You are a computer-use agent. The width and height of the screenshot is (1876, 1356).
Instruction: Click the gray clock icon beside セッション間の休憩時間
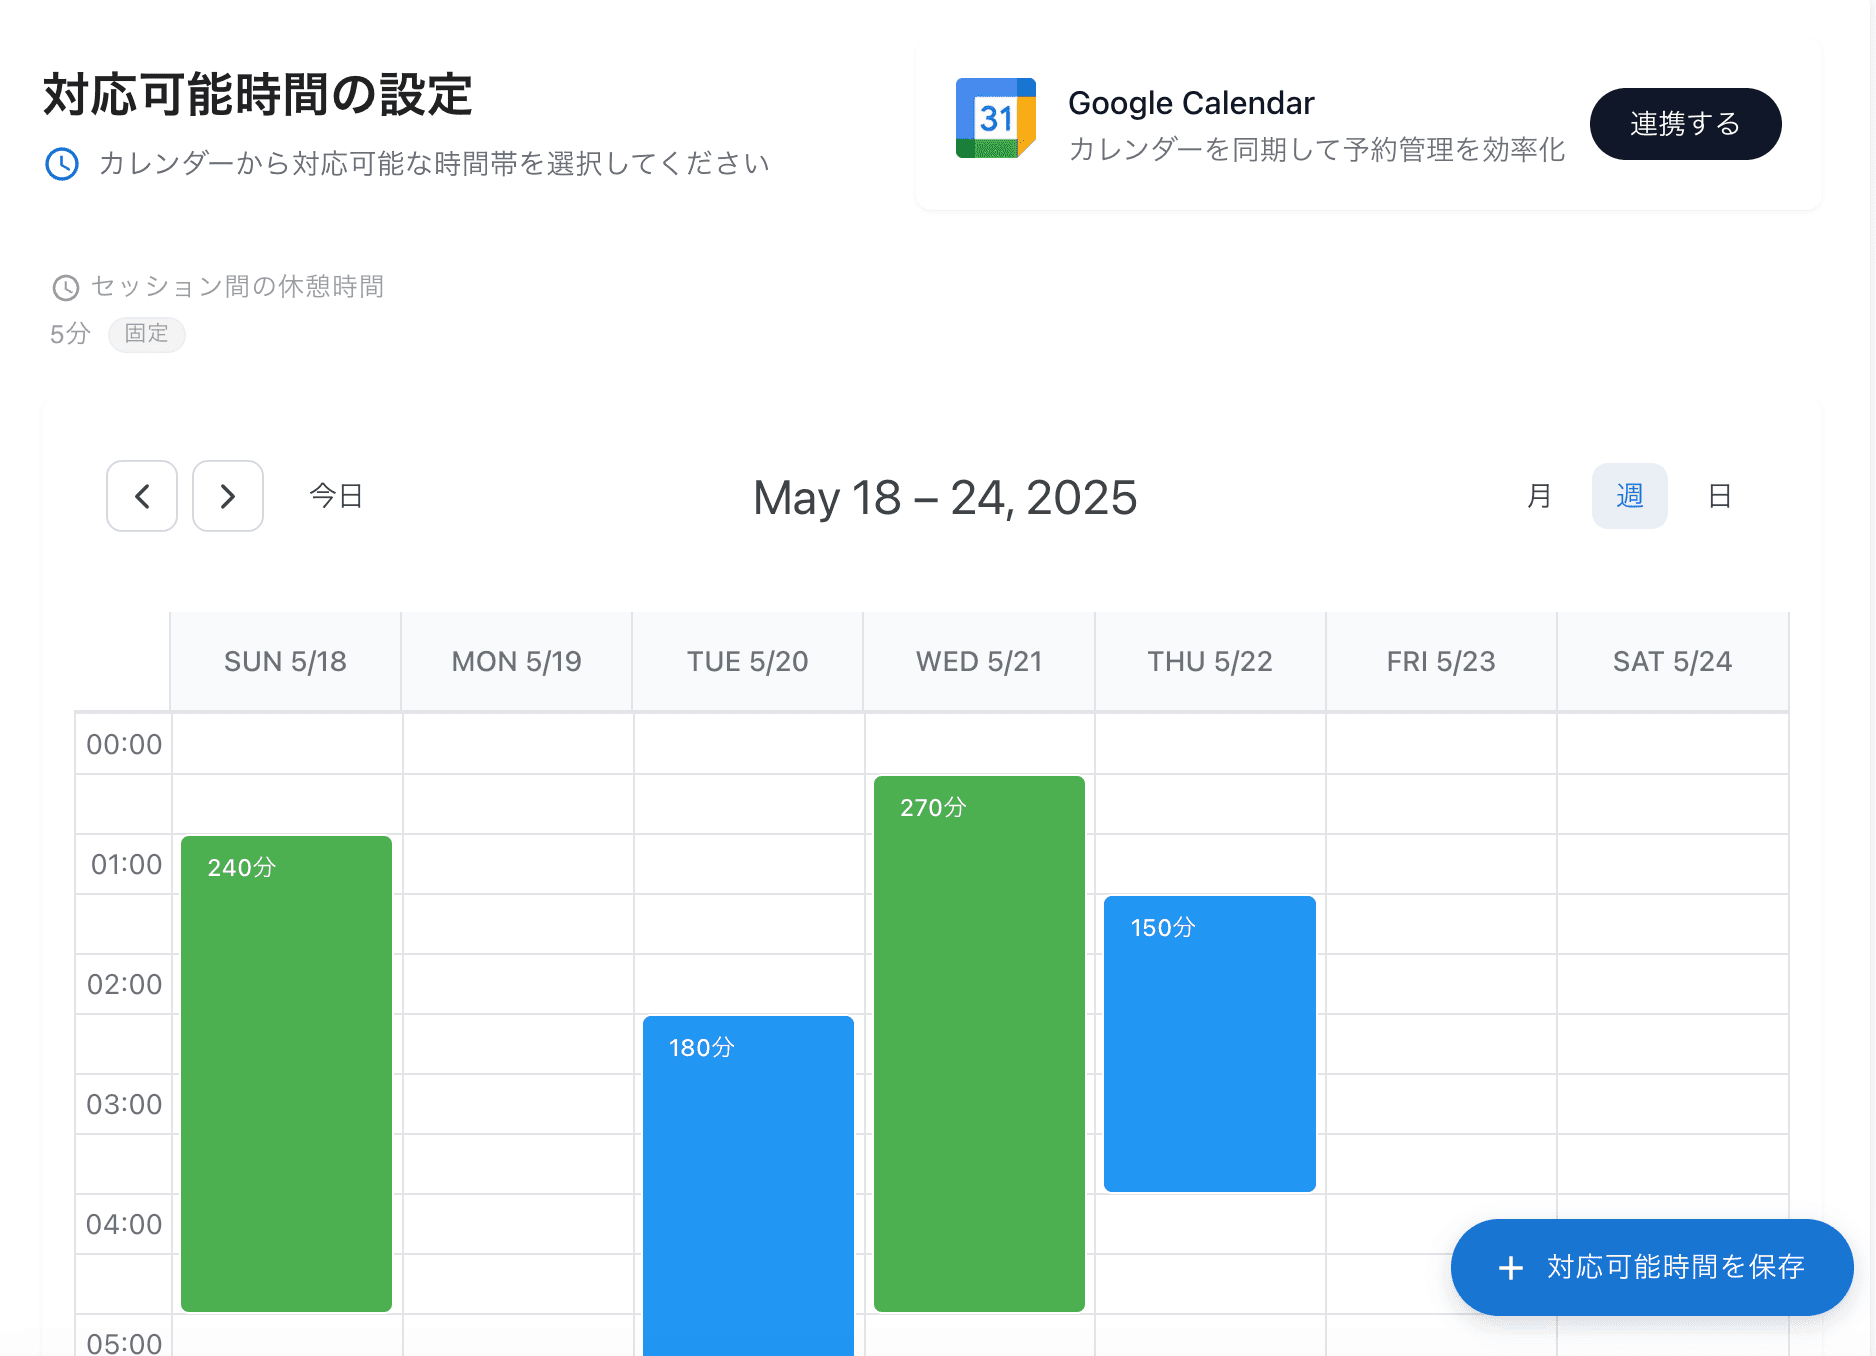pyautogui.click(x=66, y=288)
